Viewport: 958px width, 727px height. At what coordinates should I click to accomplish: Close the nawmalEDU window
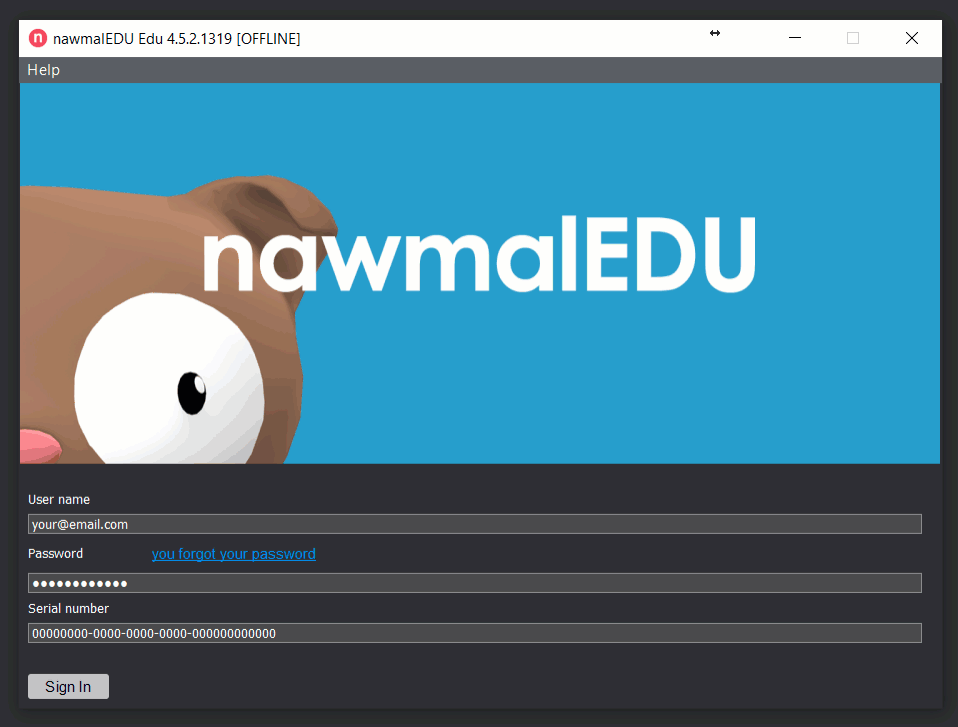(912, 38)
